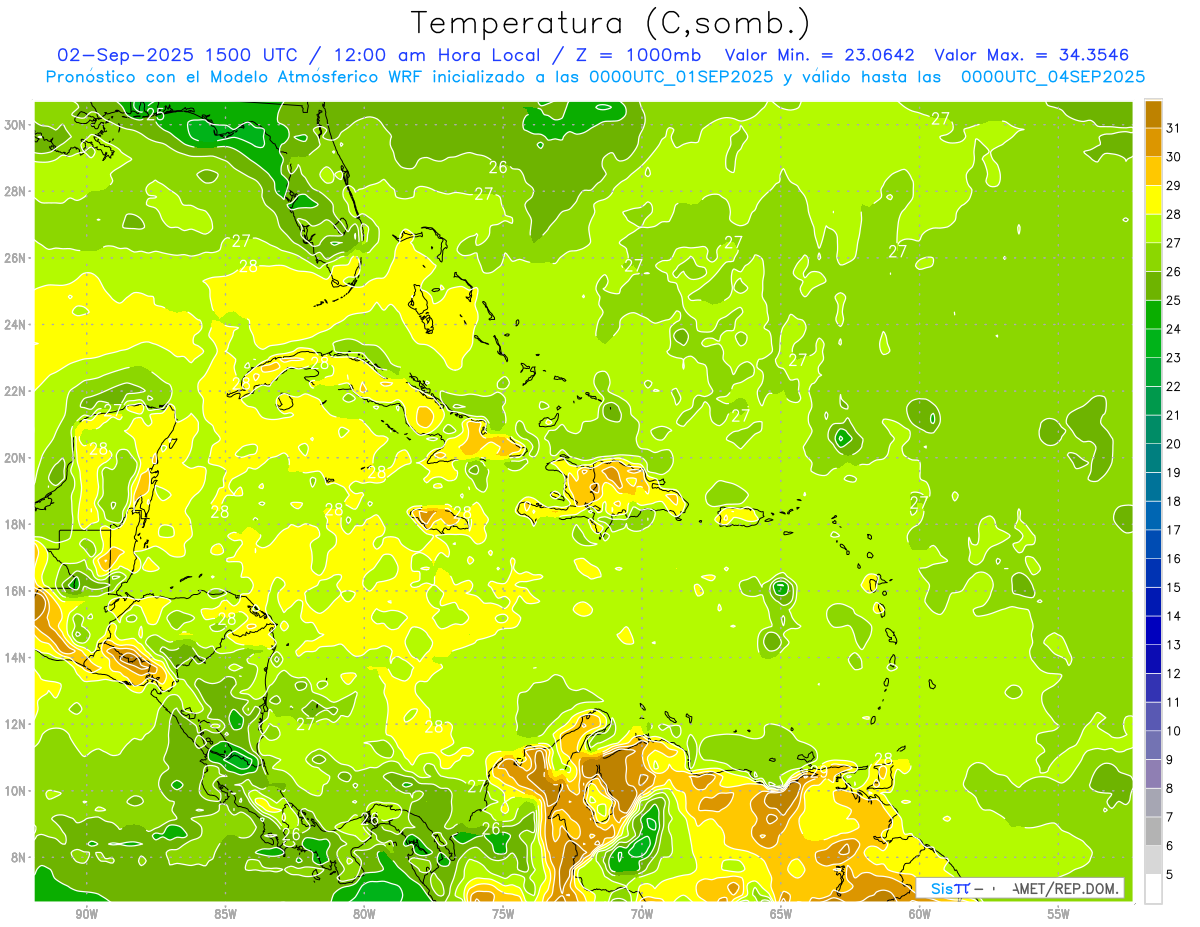The width and height of the screenshot is (1200, 927).
Task: Click the 85W longitude axis label
Action: tap(225, 914)
